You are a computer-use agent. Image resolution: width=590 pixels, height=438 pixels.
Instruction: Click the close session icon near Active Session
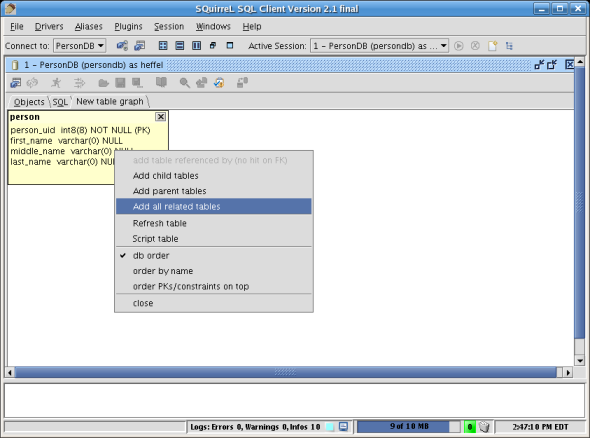475,46
